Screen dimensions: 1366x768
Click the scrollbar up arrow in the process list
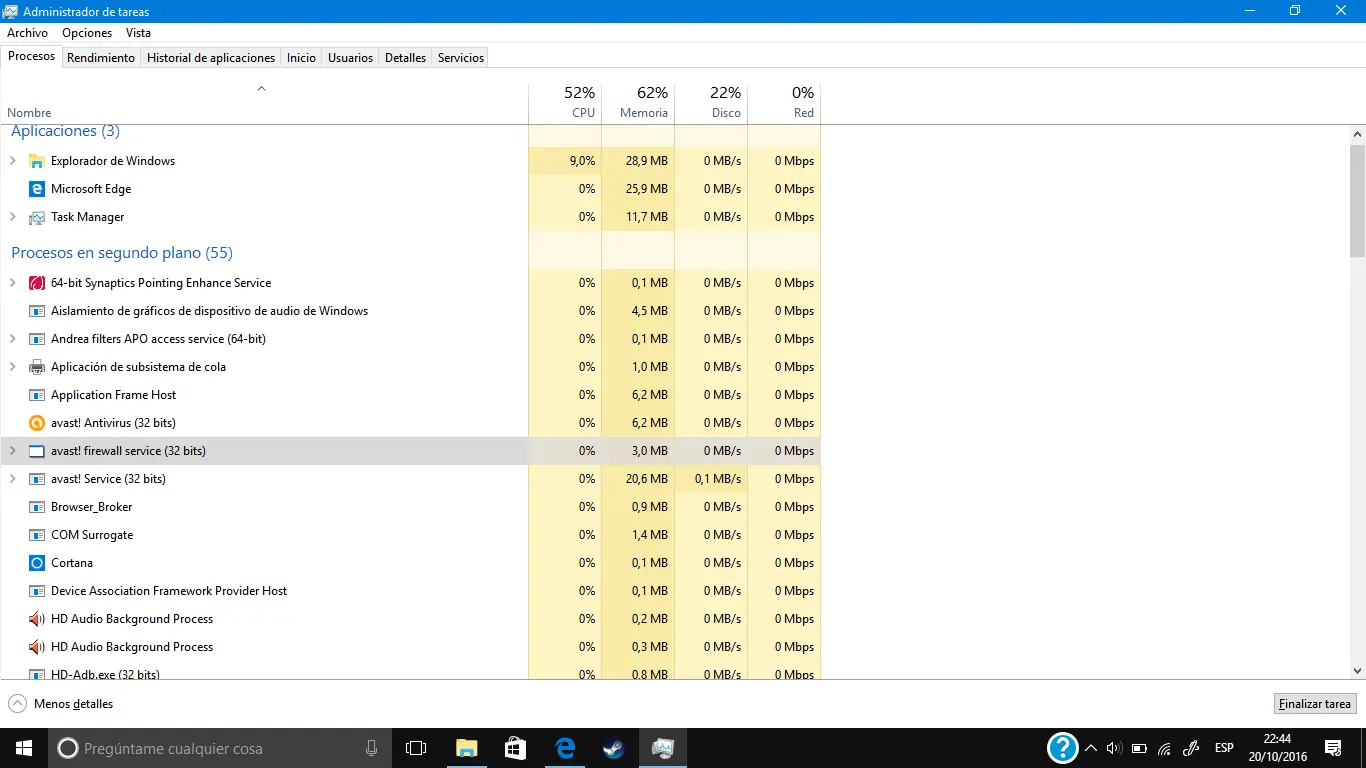pos(1357,134)
